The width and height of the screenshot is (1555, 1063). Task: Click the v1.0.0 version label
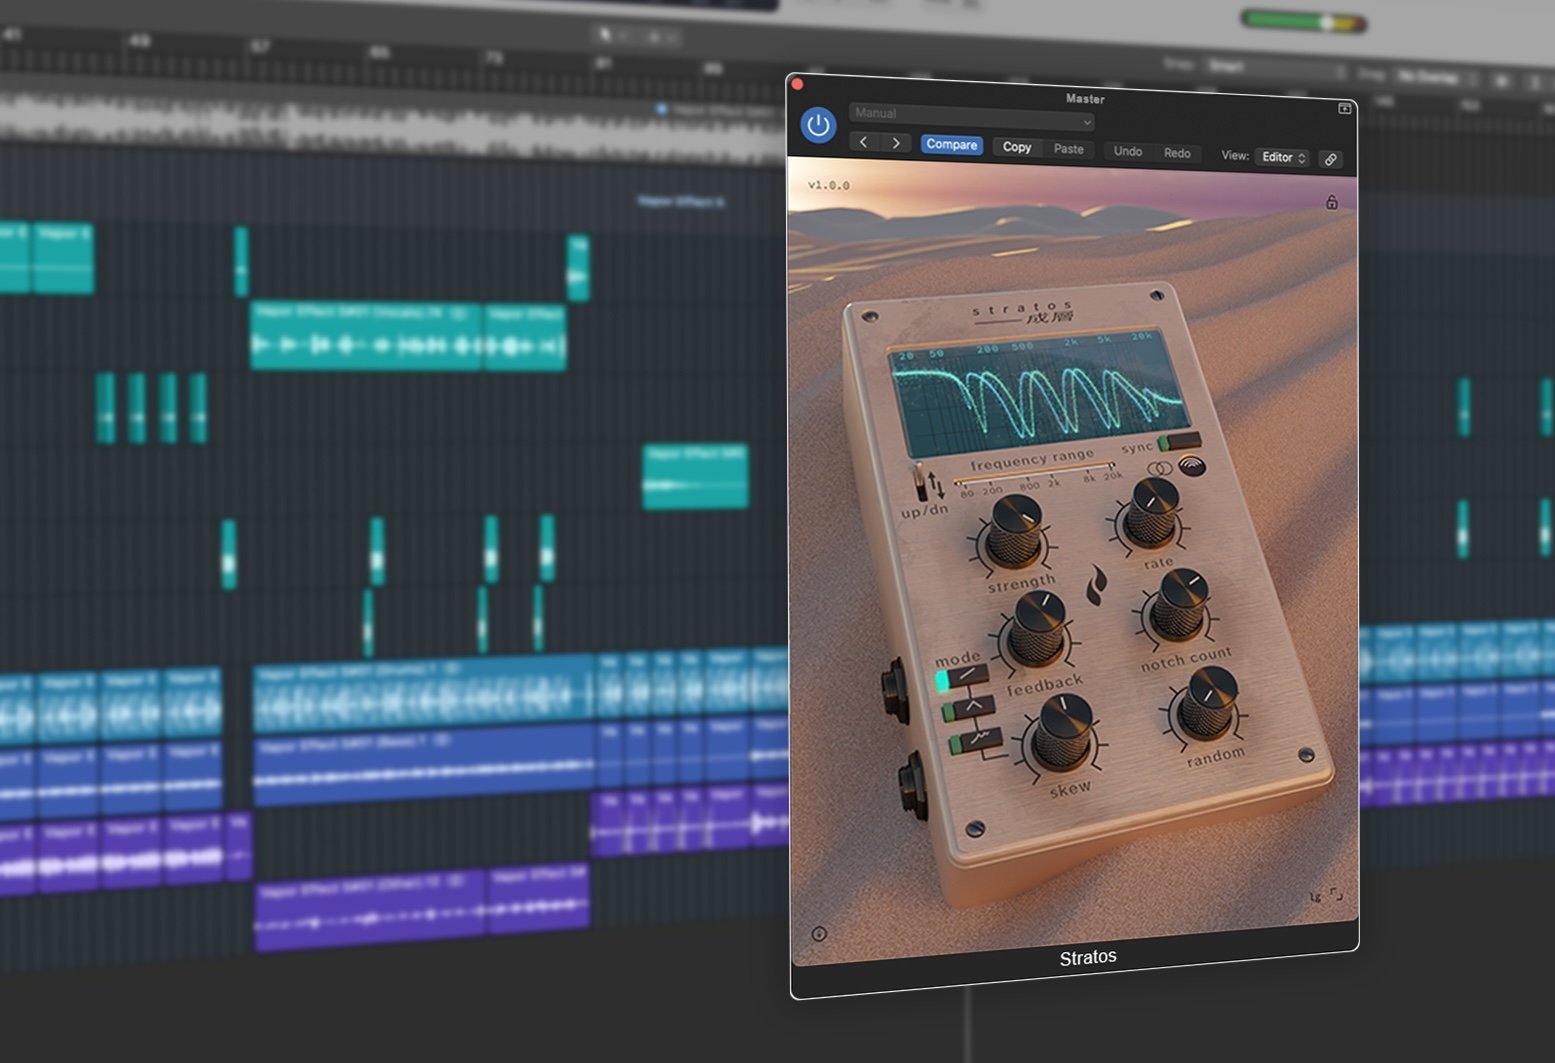(x=829, y=185)
